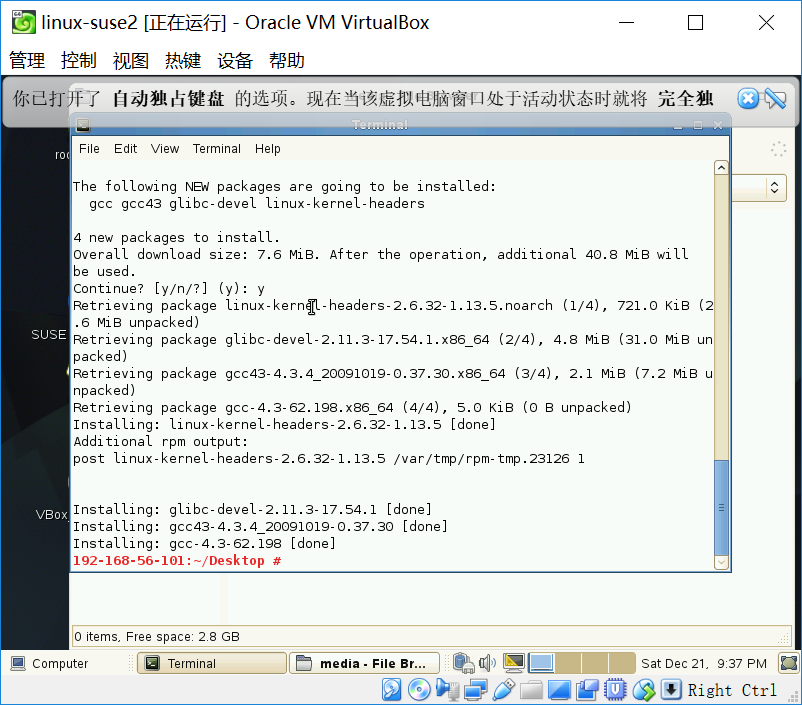Click the red shell prompt 192-168-56-101:~/Desktop #
Viewport: 802px width, 705px height.
[177, 560]
